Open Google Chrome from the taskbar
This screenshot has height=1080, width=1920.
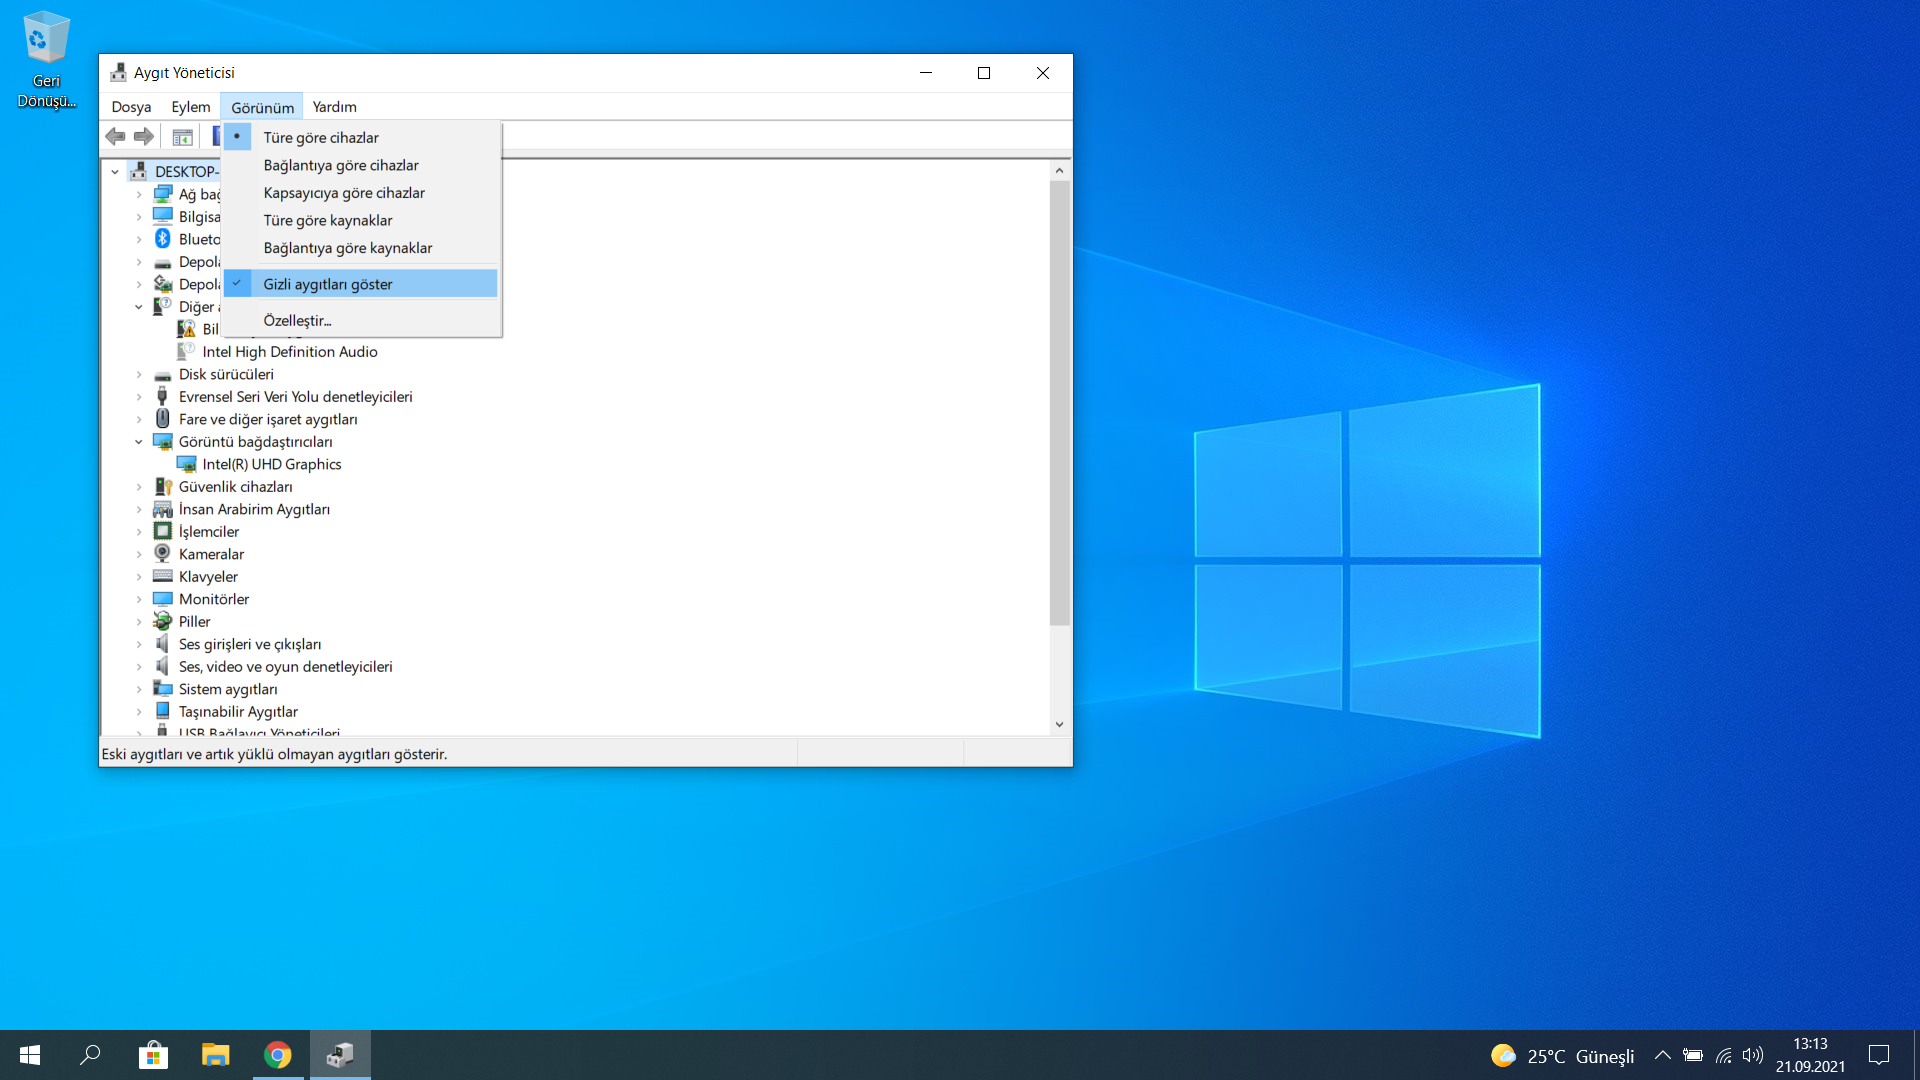277,1055
